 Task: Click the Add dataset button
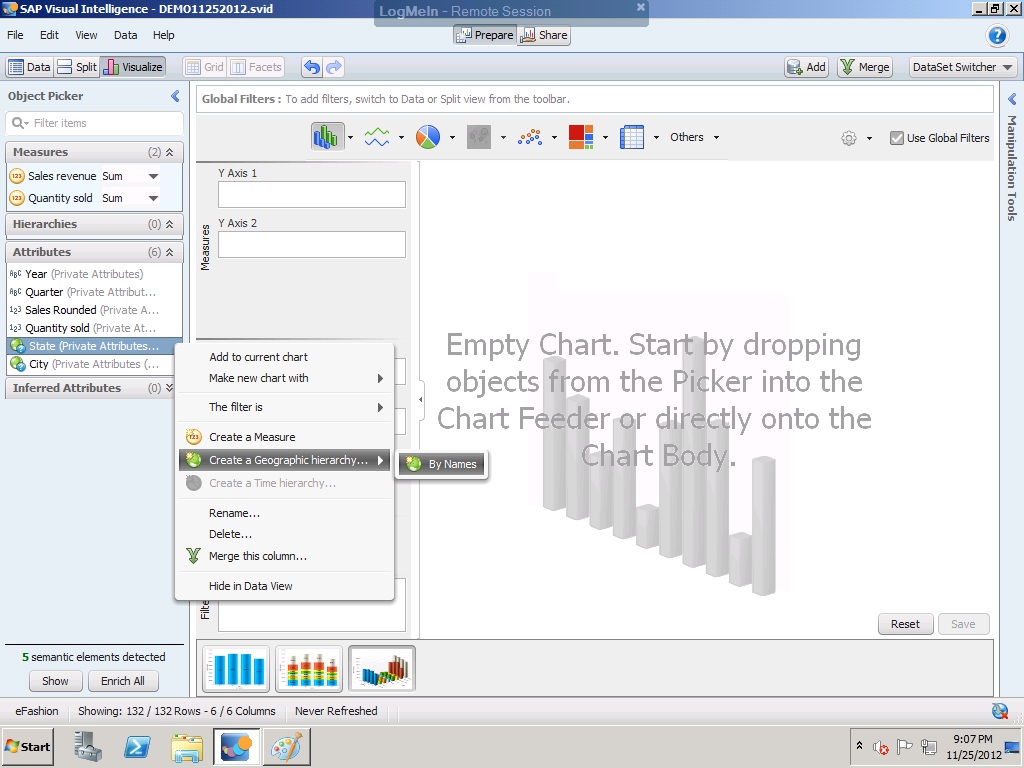(x=807, y=67)
